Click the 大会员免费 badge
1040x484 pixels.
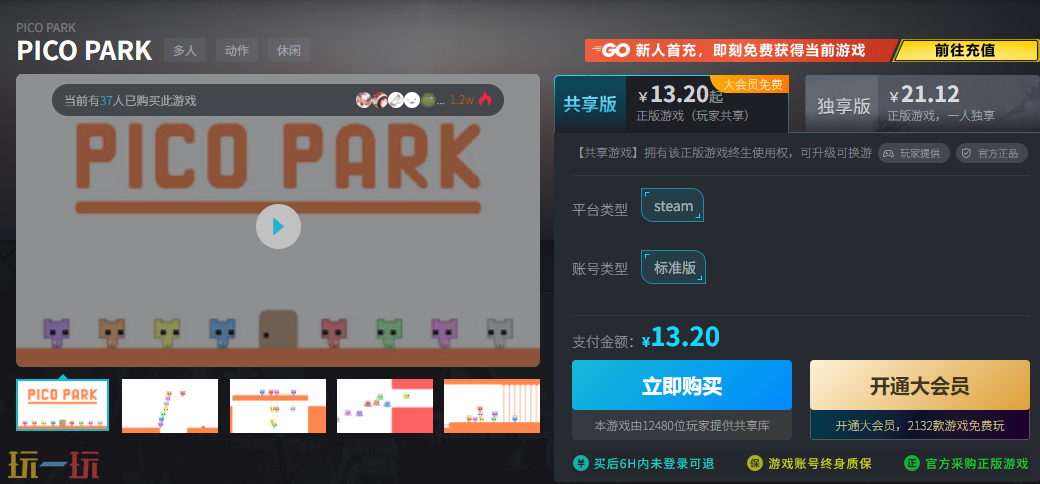click(752, 84)
